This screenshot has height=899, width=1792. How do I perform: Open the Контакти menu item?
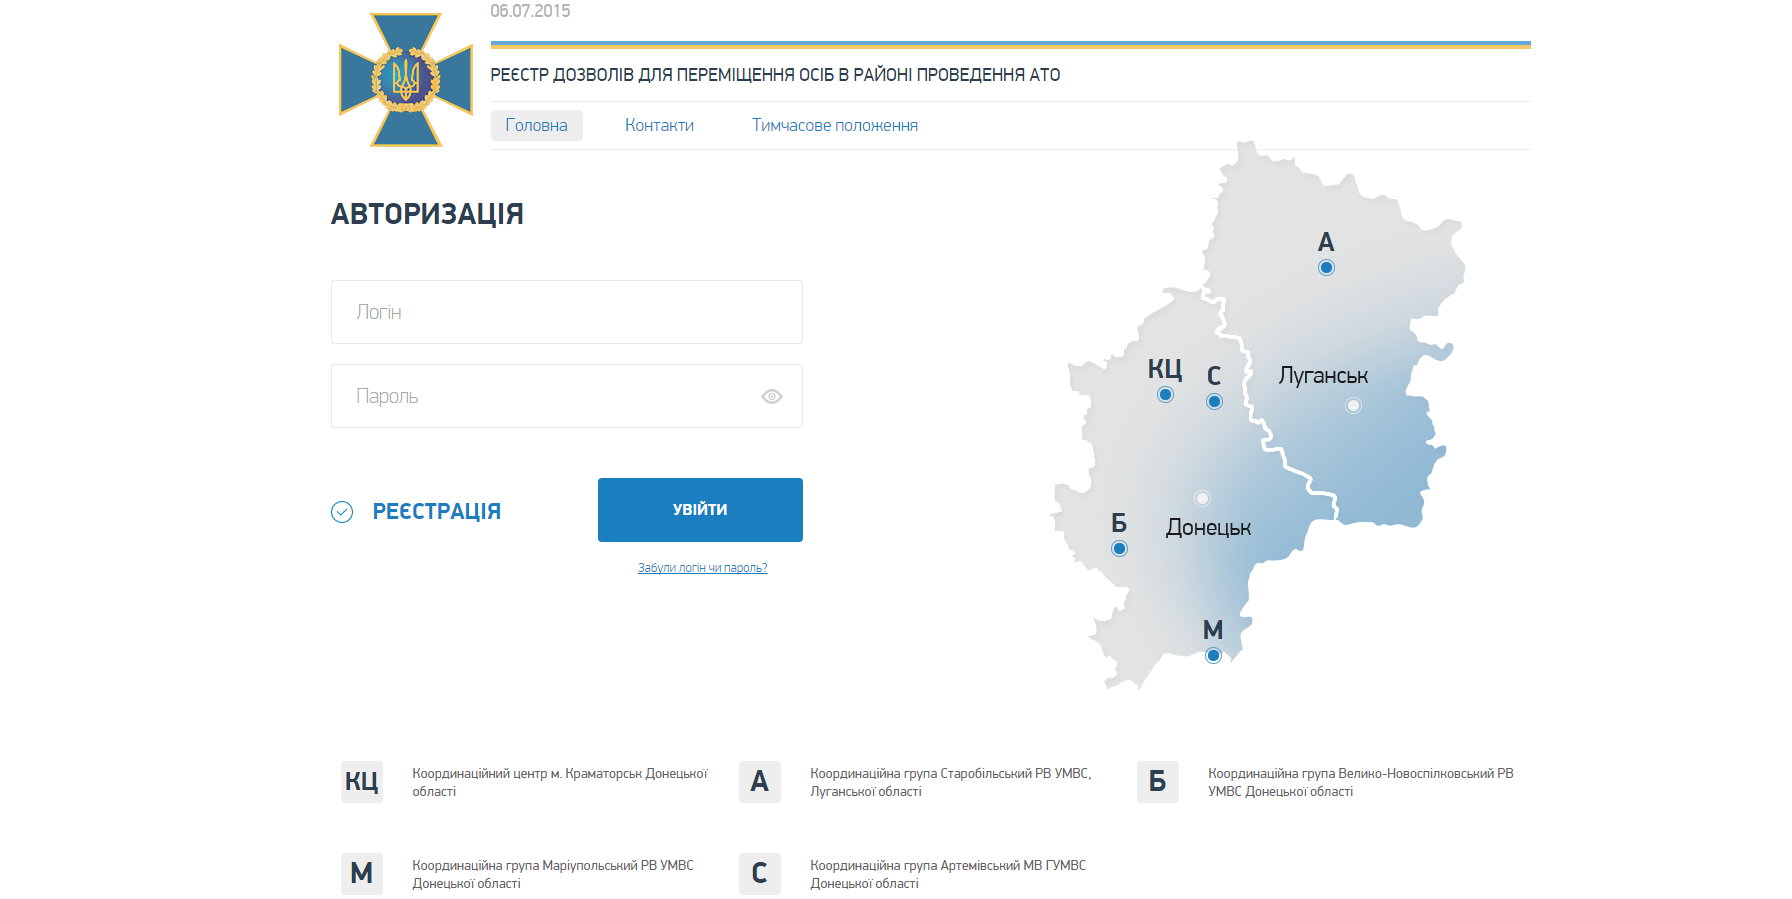659,126
